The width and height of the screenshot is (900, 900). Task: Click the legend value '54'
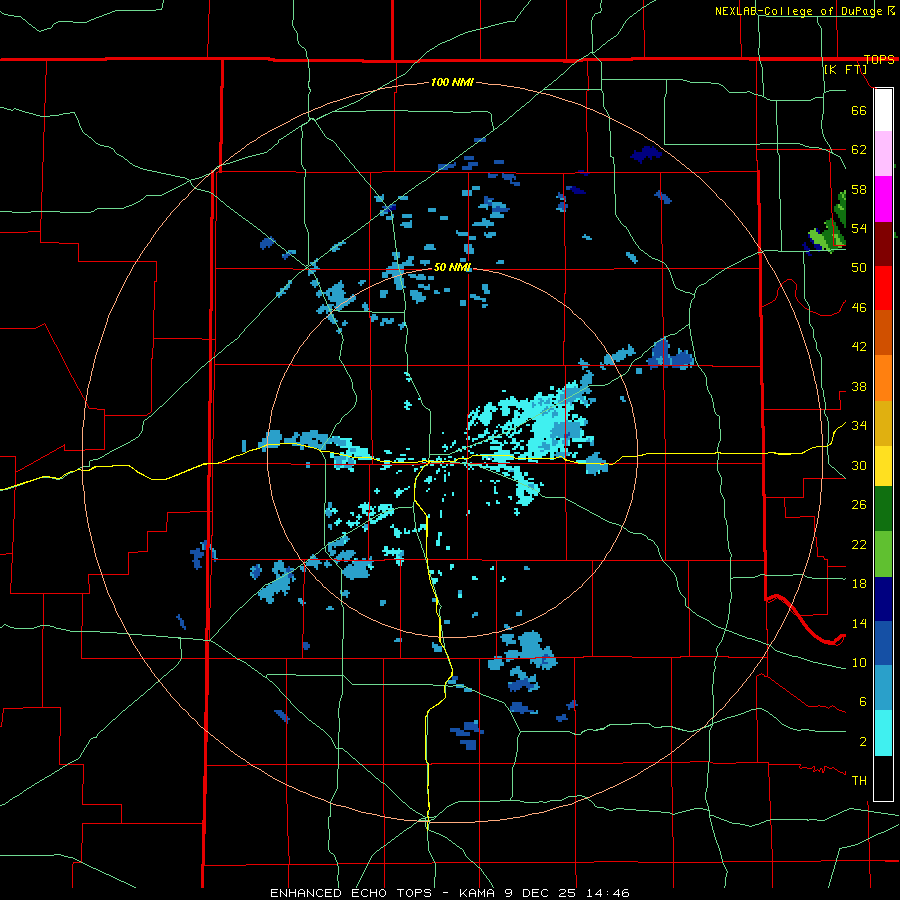[x=859, y=228]
